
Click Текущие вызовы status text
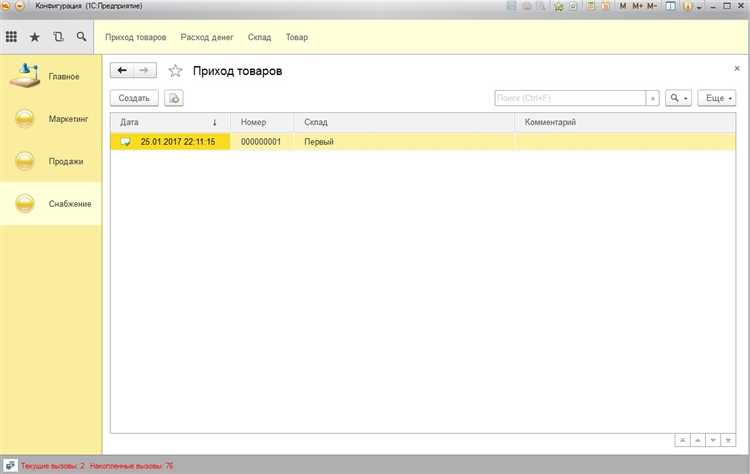tap(53, 465)
